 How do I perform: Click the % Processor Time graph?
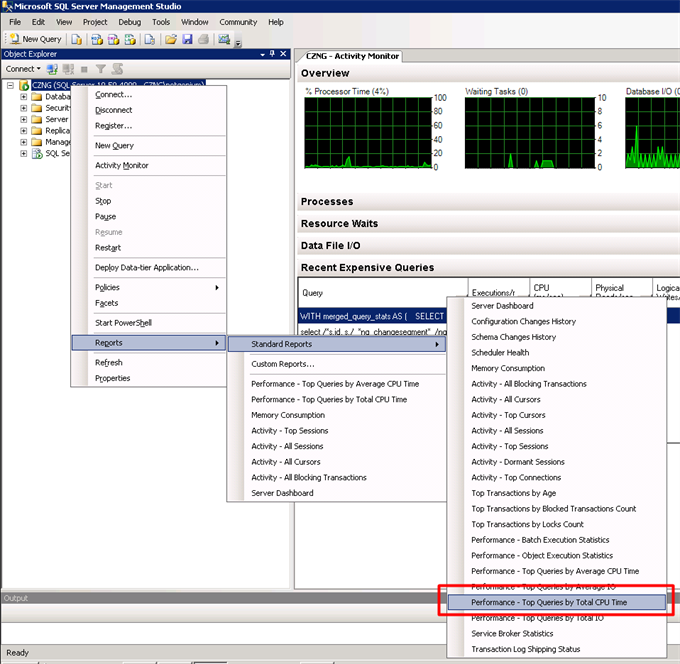point(368,133)
